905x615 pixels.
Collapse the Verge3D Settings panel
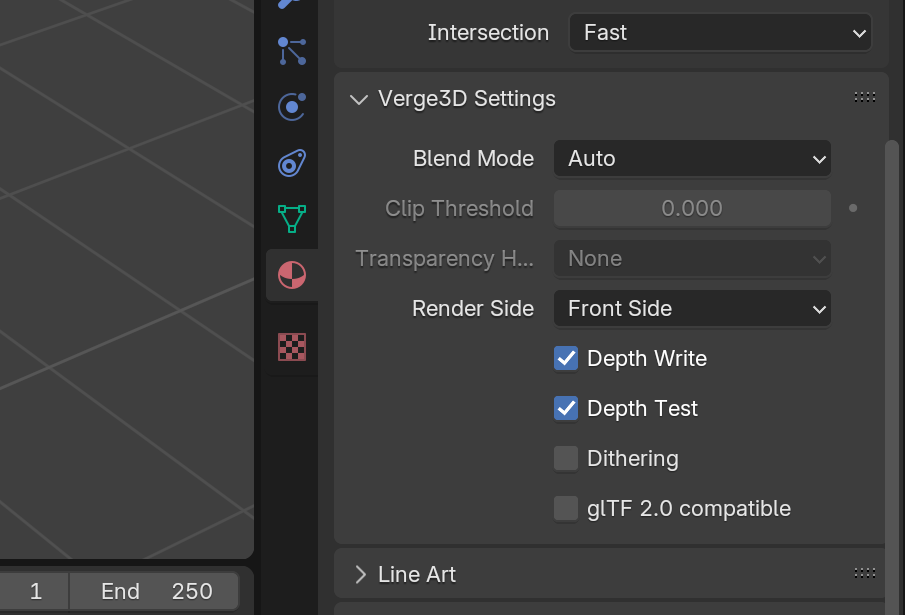click(359, 99)
